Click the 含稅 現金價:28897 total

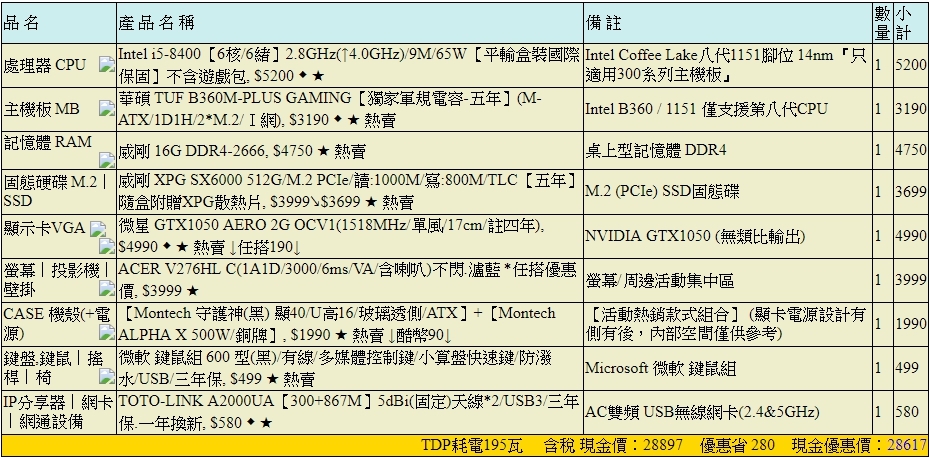(x=613, y=445)
